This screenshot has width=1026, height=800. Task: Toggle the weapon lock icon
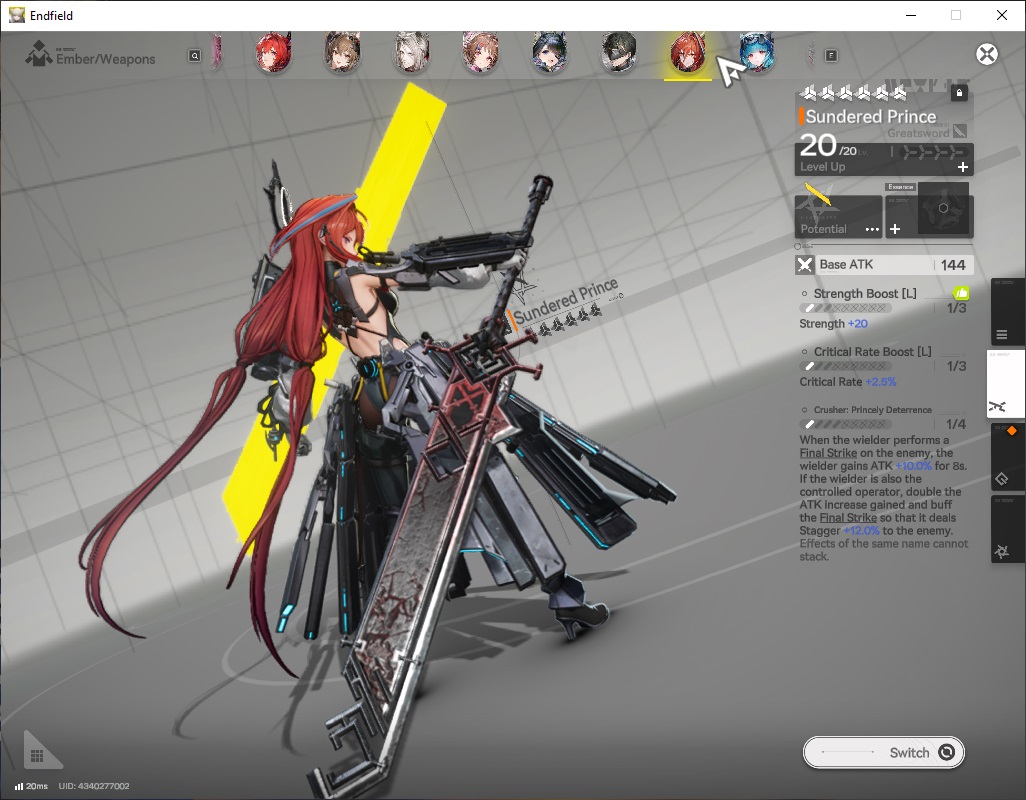pos(959,93)
